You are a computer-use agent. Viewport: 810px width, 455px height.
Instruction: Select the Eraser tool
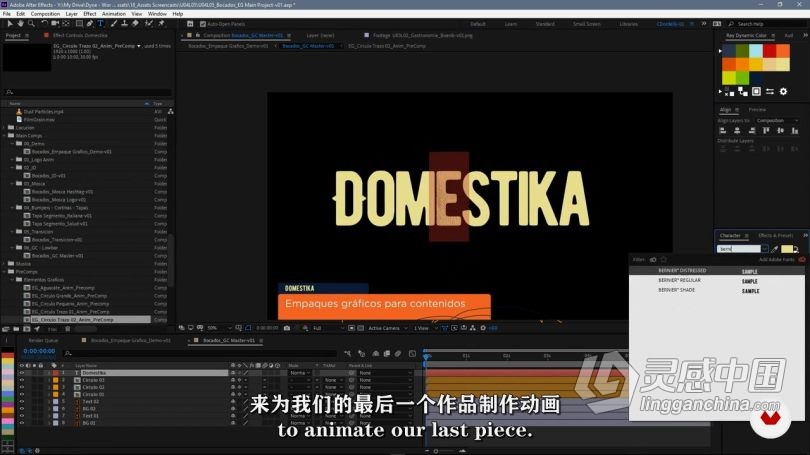click(x=135, y=24)
